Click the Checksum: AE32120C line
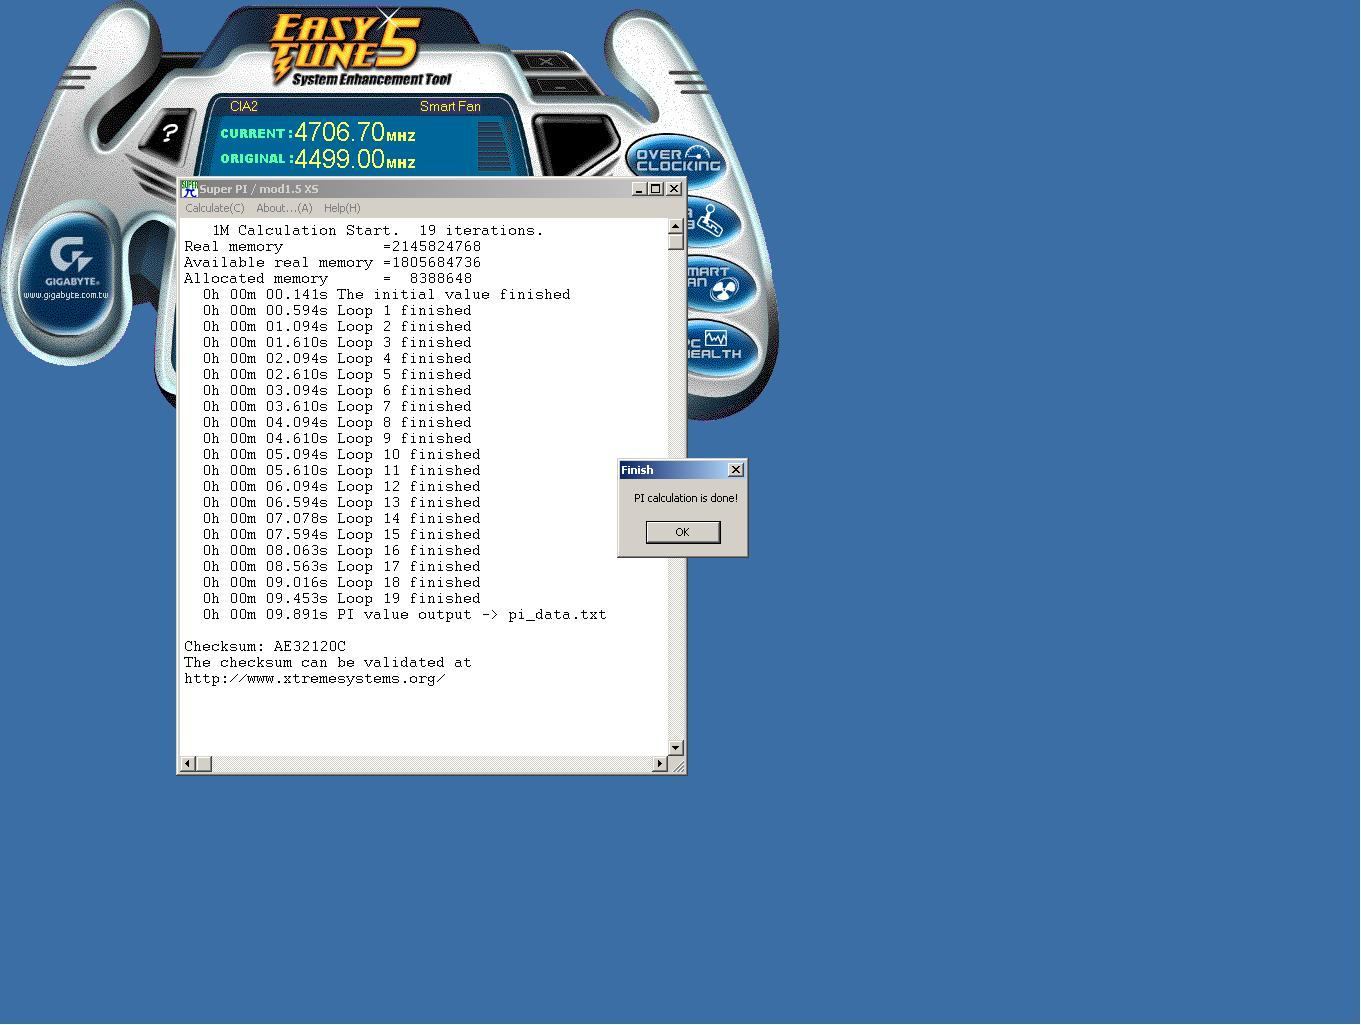Viewport: 1361px width, 1025px height. [265, 647]
